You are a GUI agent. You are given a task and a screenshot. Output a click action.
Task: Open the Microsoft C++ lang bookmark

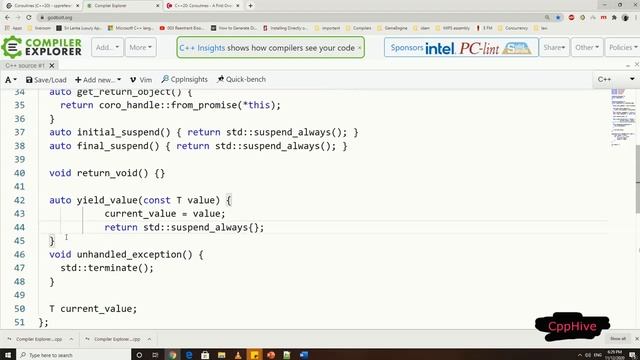pyautogui.click(x=131, y=28)
